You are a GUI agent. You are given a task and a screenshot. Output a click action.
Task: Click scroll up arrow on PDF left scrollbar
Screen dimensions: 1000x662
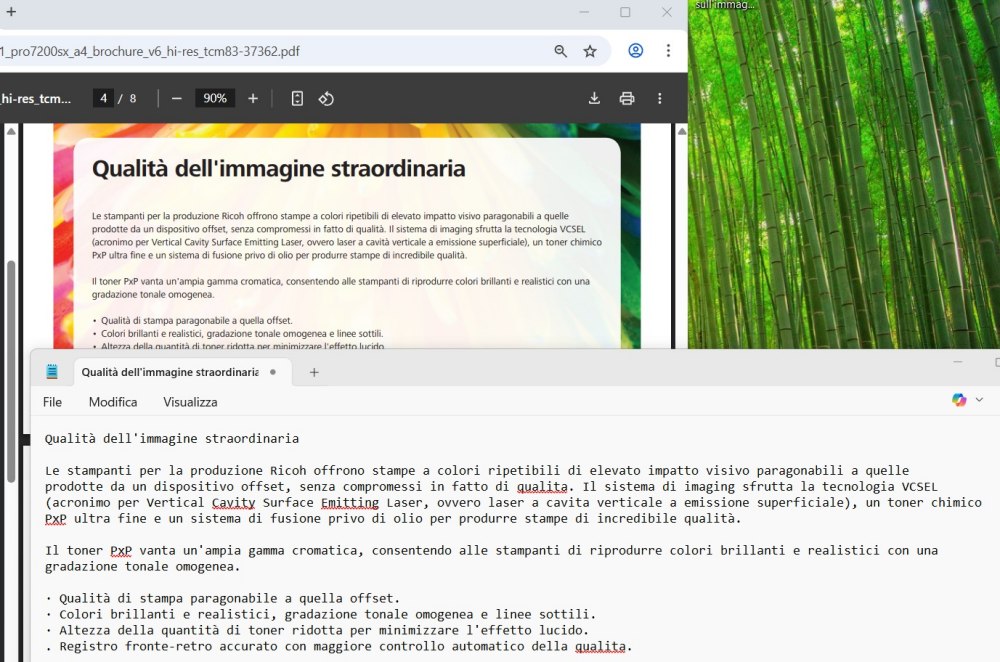click(11, 131)
